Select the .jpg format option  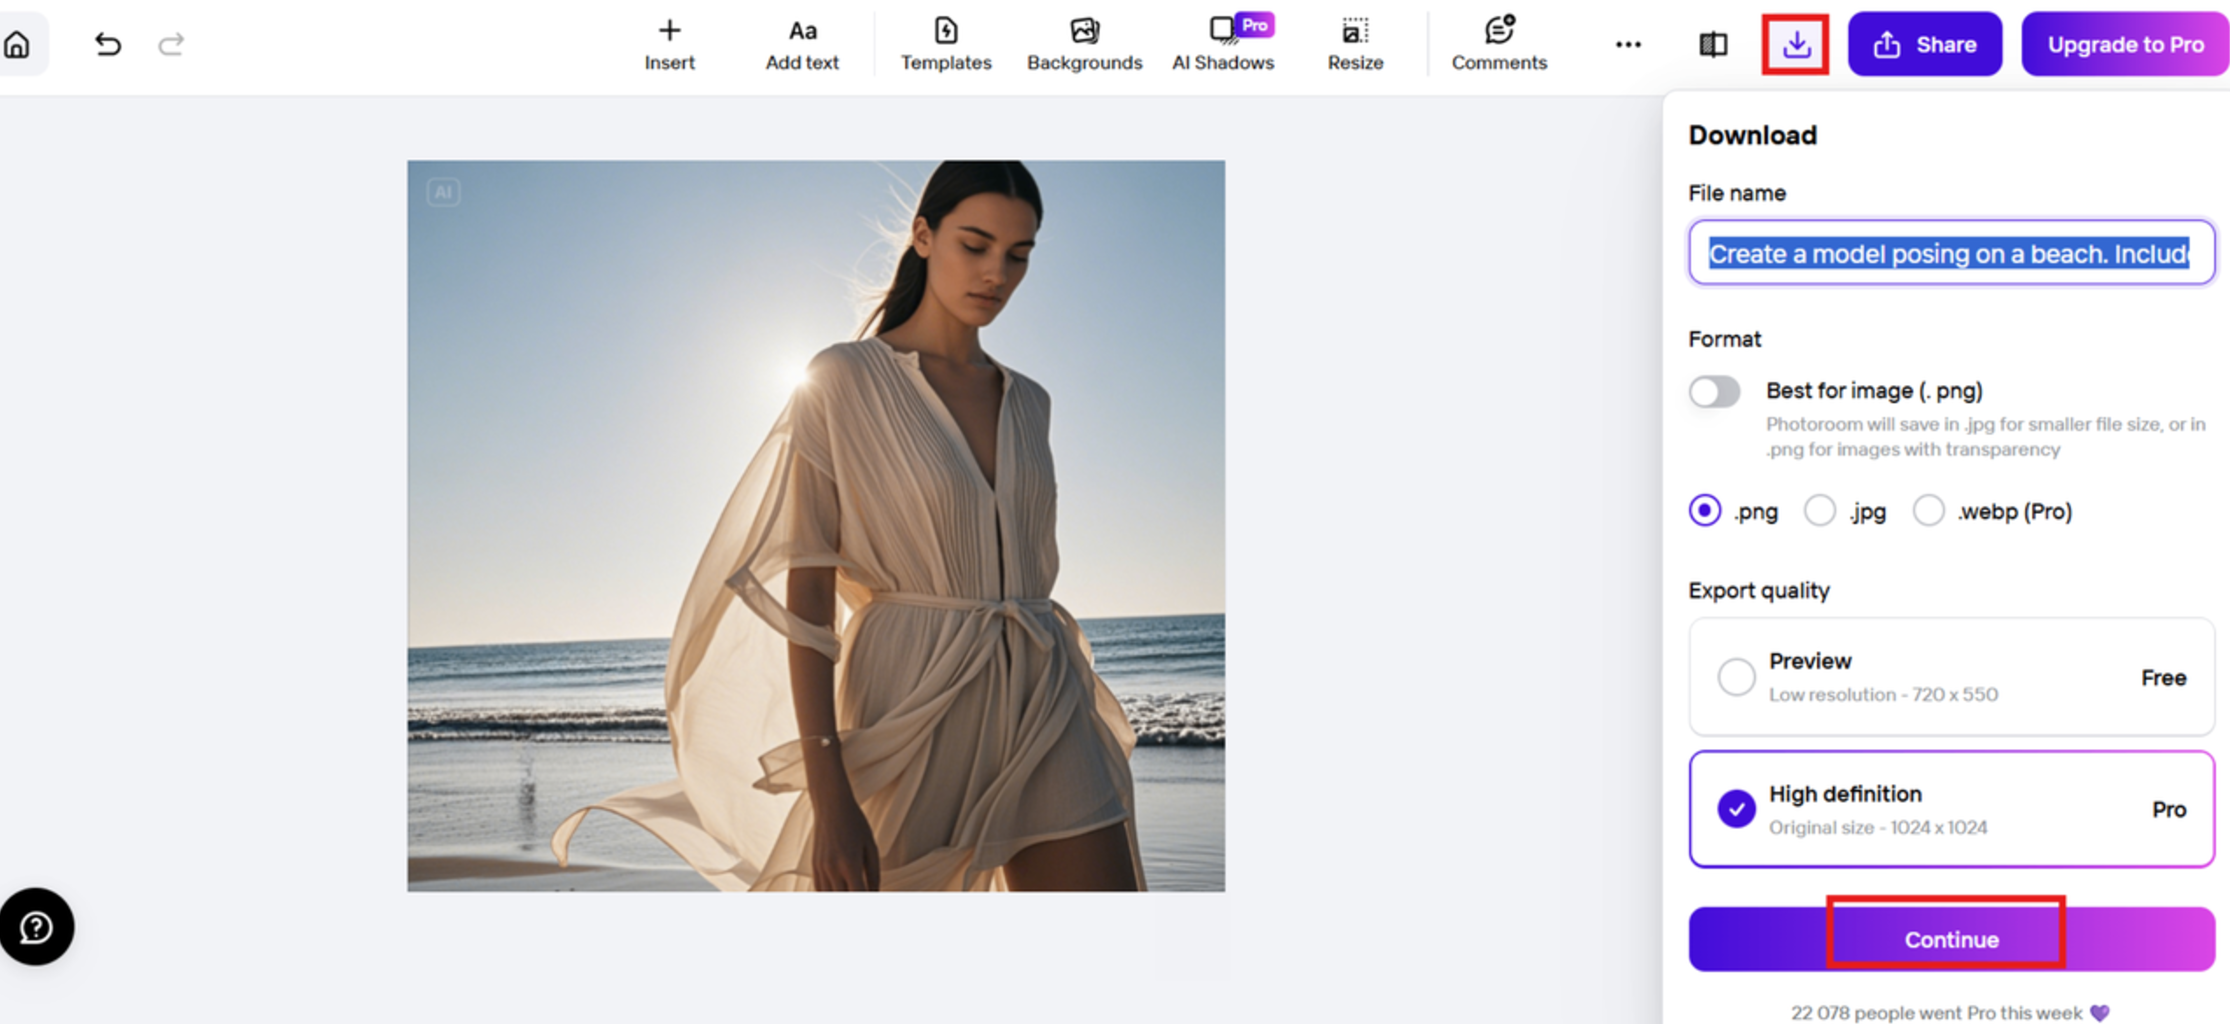tap(1820, 511)
